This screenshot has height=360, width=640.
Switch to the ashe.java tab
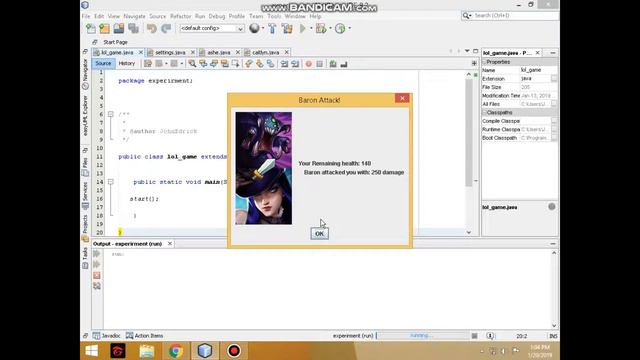coord(219,53)
